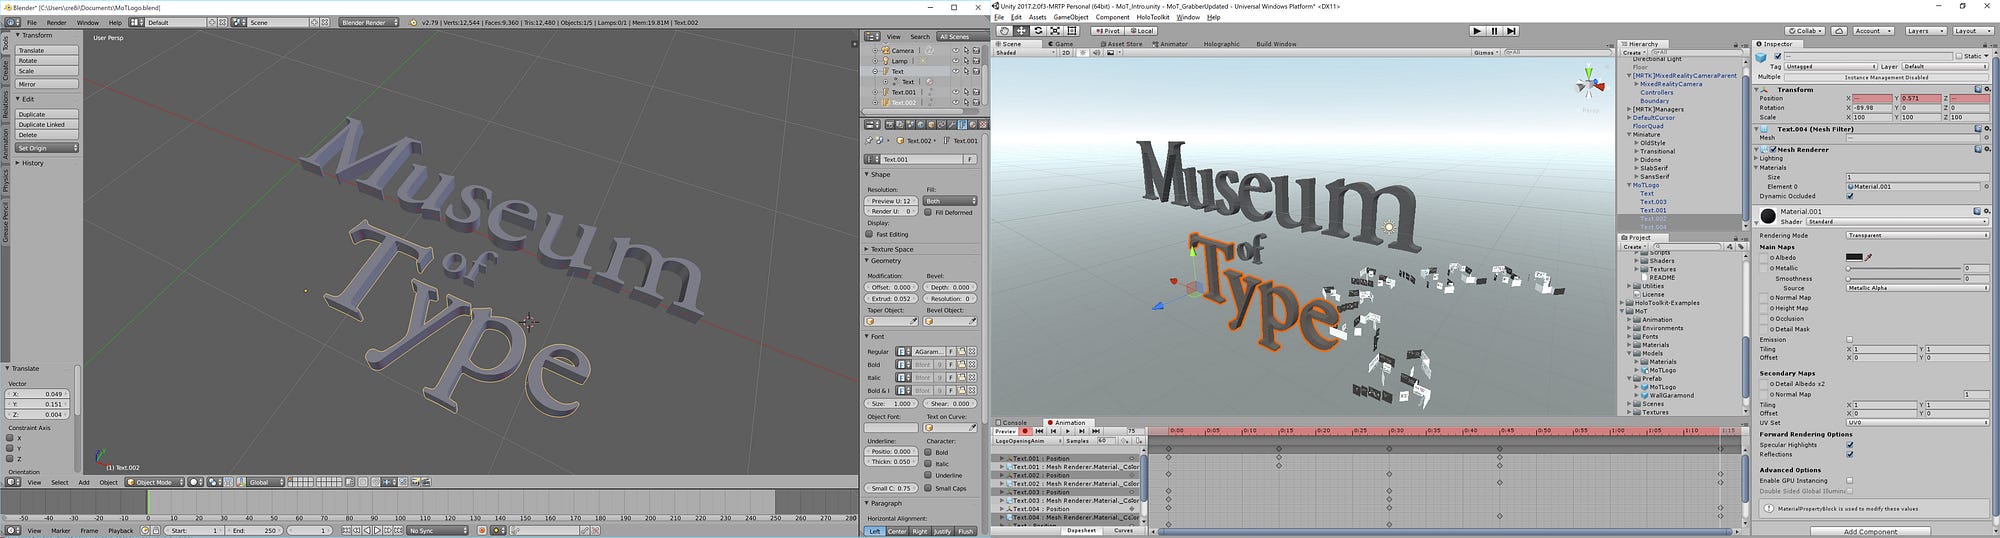The image size is (2000, 538).
Task: Click the Add Component button
Action: click(1870, 531)
